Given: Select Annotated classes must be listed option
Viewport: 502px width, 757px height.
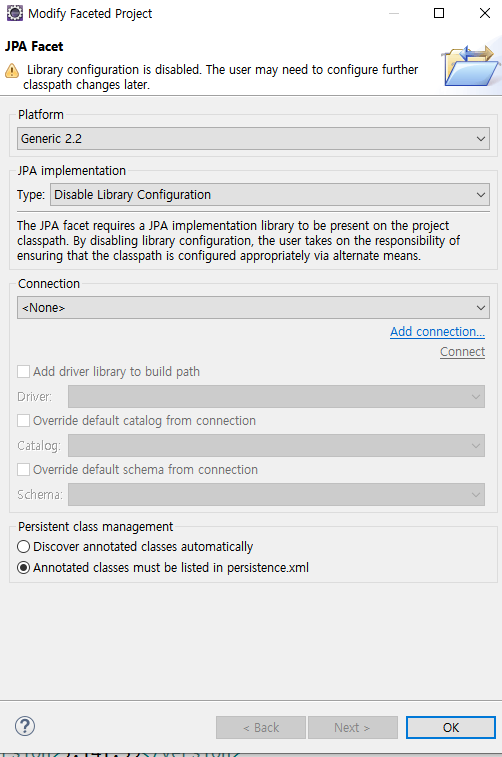Looking at the screenshot, I should [23, 567].
